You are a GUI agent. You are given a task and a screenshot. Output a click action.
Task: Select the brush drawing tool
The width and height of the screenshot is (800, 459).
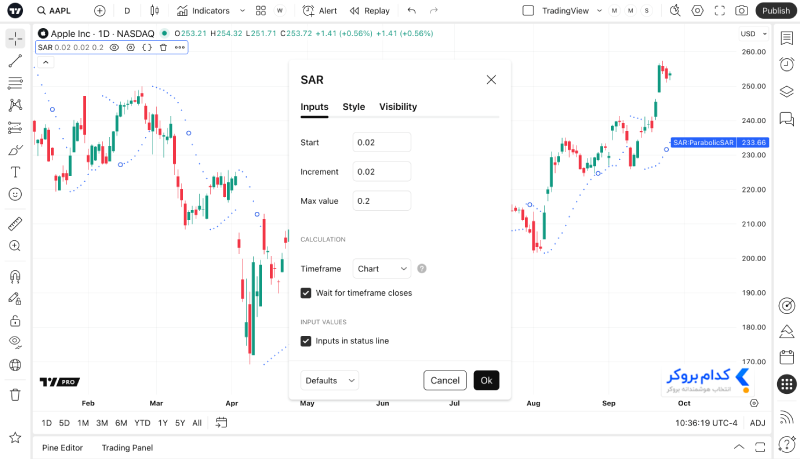pos(15,150)
